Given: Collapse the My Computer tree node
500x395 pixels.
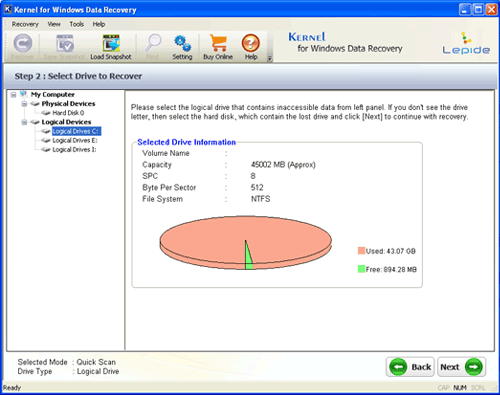Looking at the screenshot, I should [13, 95].
